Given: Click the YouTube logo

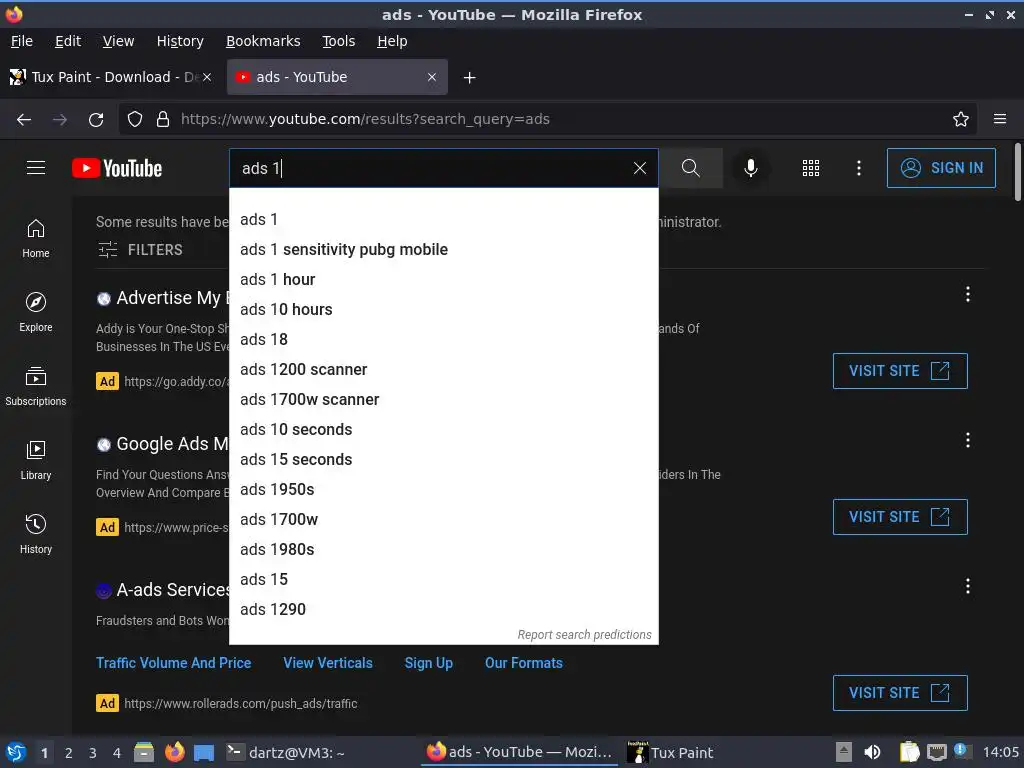Looking at the screenshot, I should pyautogui.click(x=117, y=168).
